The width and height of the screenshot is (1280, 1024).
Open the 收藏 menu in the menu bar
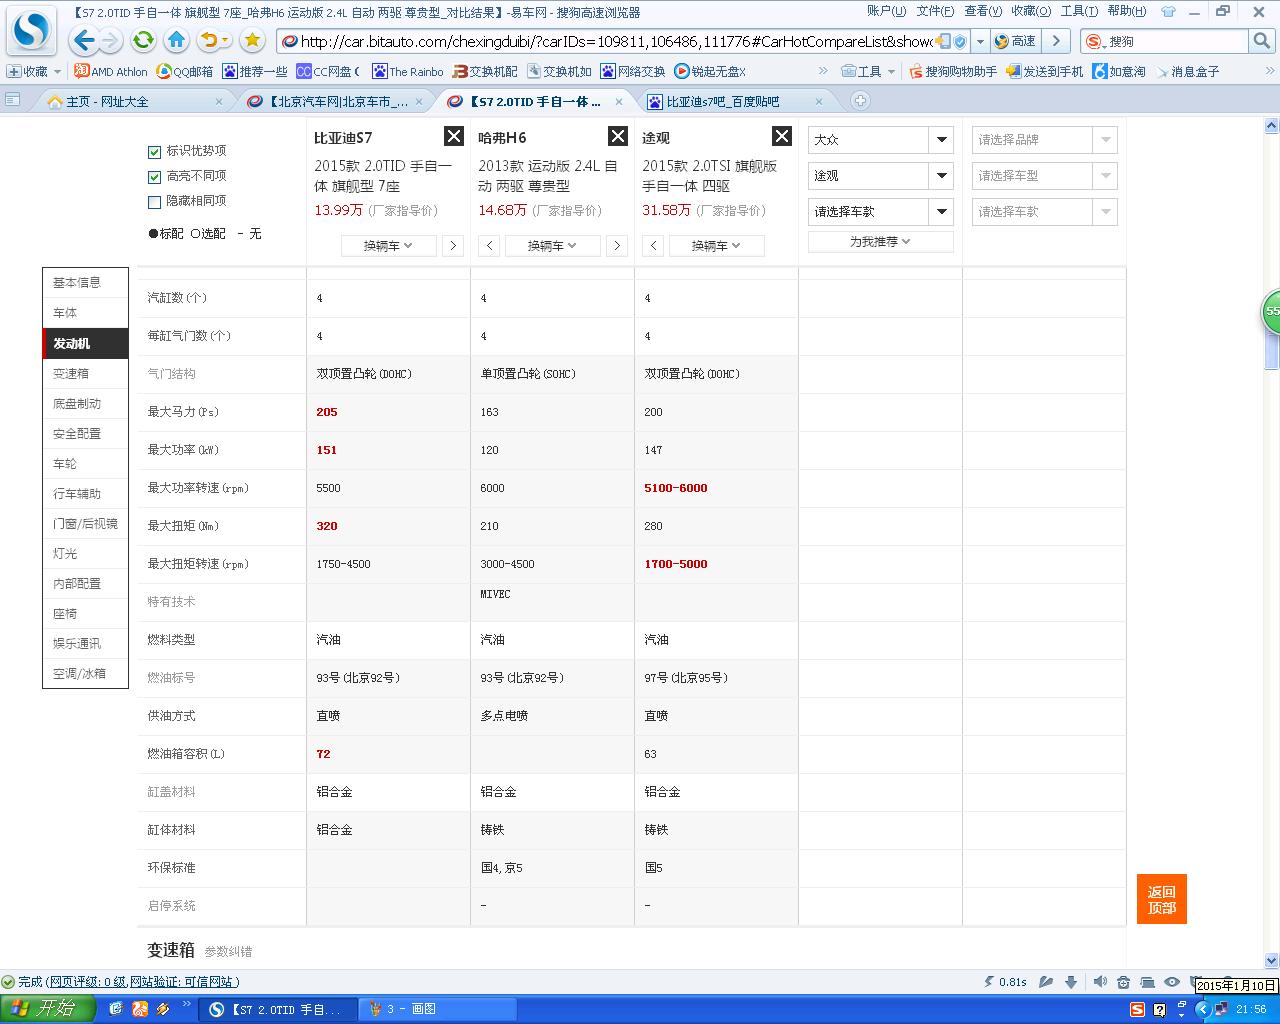pyautogui.click(x=1031, y=11)
